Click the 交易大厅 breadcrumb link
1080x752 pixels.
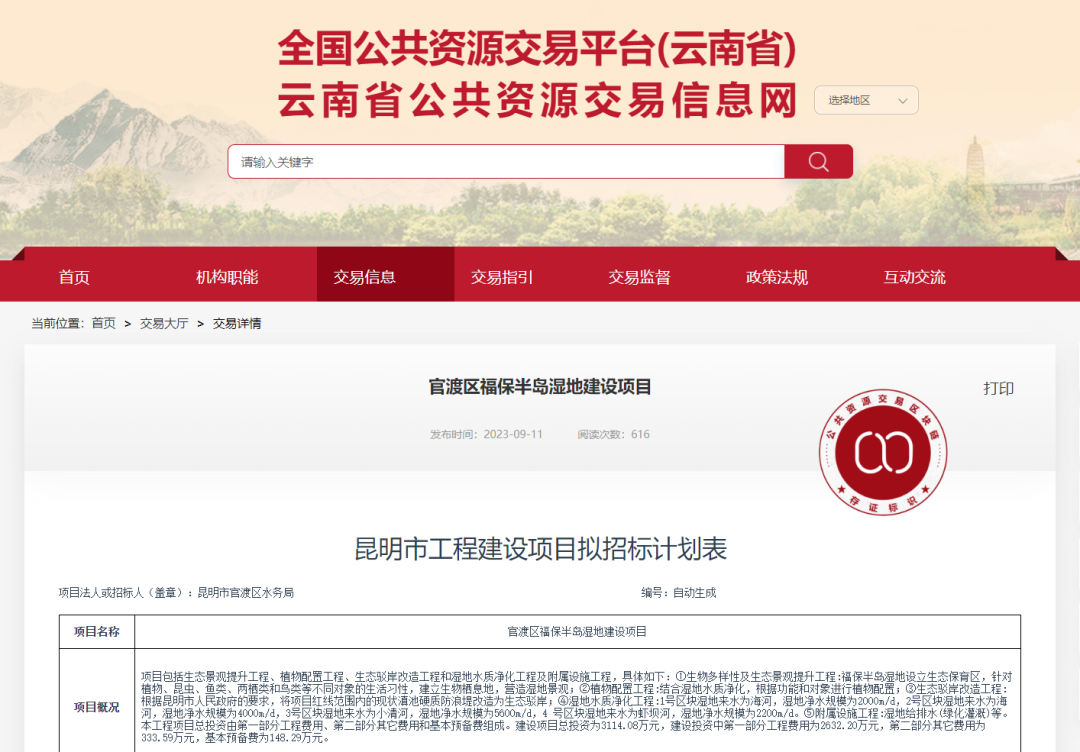164,323
